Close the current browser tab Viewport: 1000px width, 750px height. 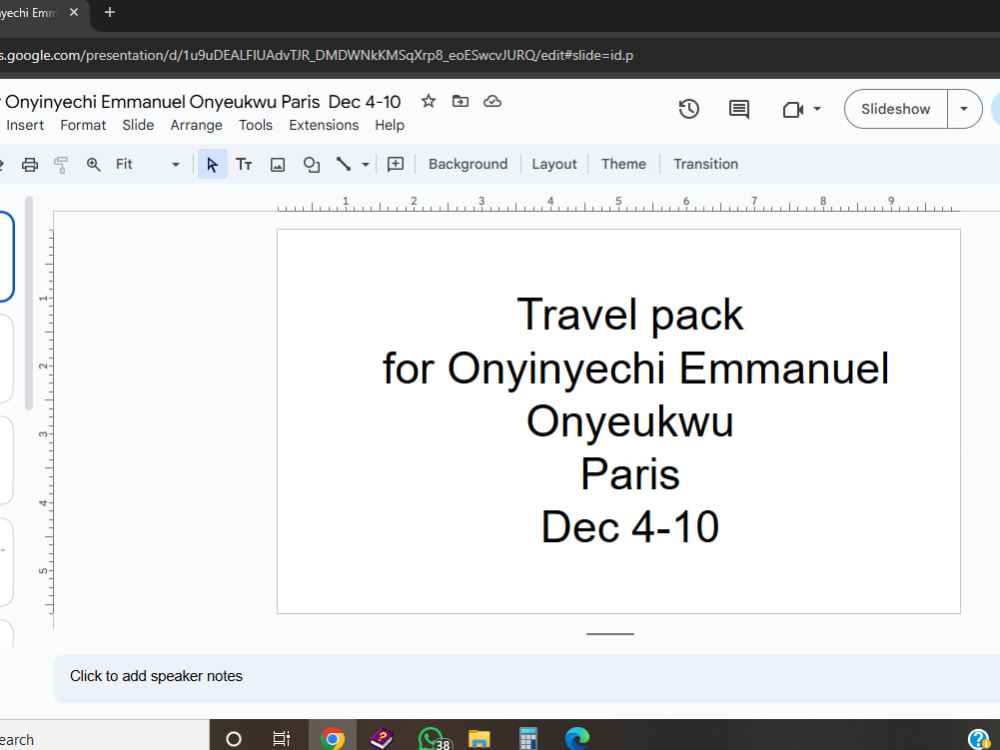[x=74, y=12]
